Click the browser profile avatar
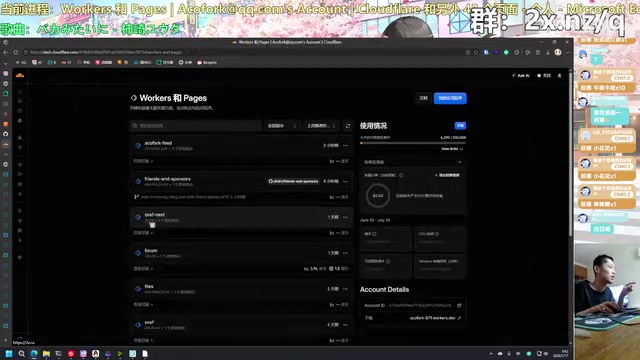Screen dimensions: 640x360 point(558,52)
